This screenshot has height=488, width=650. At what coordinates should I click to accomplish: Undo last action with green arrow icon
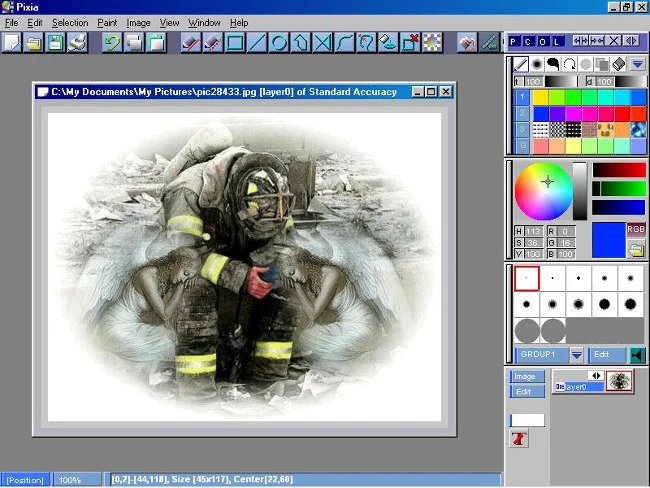click(x=112, y=42)
